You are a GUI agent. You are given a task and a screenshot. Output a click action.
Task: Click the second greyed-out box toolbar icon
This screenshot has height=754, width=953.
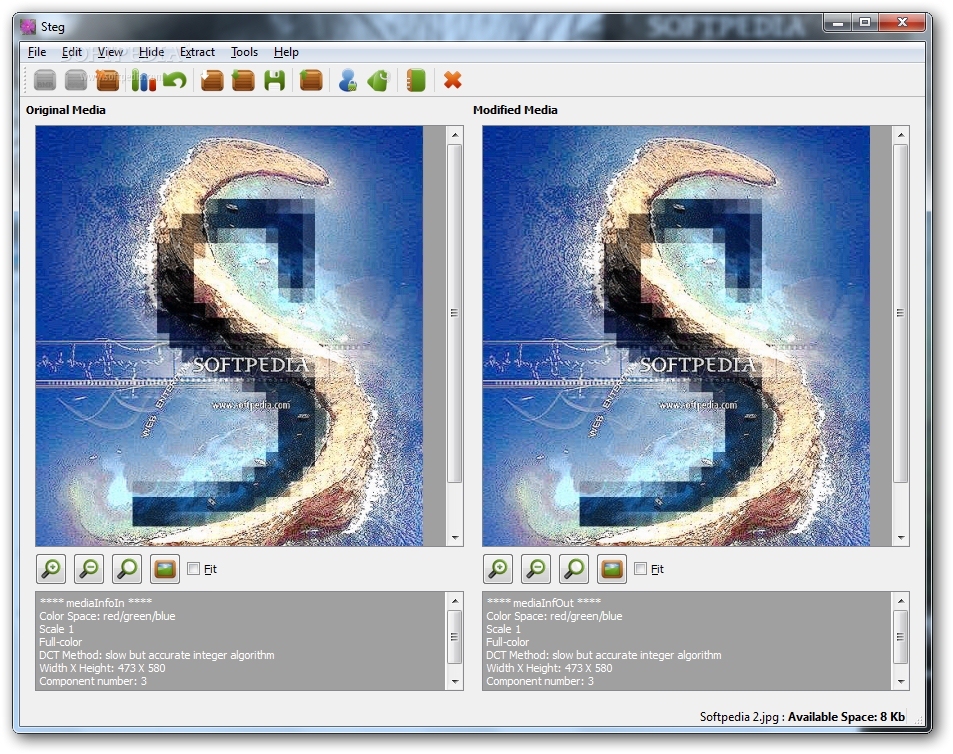point(76,80)
